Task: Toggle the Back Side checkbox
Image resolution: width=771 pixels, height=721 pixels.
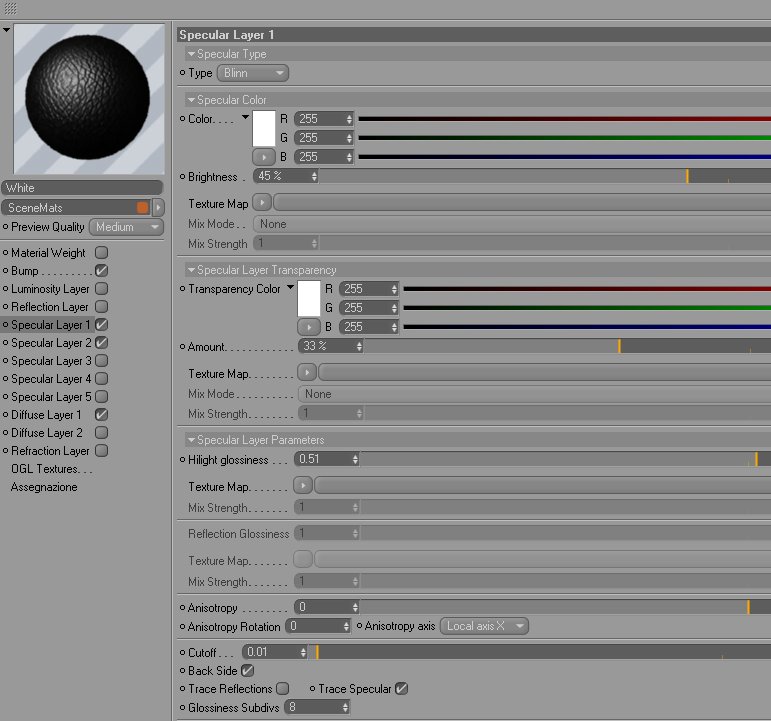Action: point(248,670)
